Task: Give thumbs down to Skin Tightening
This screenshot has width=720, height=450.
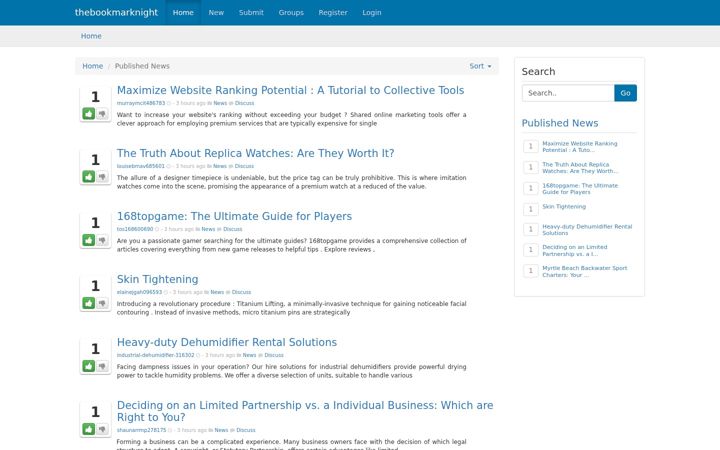Action: point(102,303)
